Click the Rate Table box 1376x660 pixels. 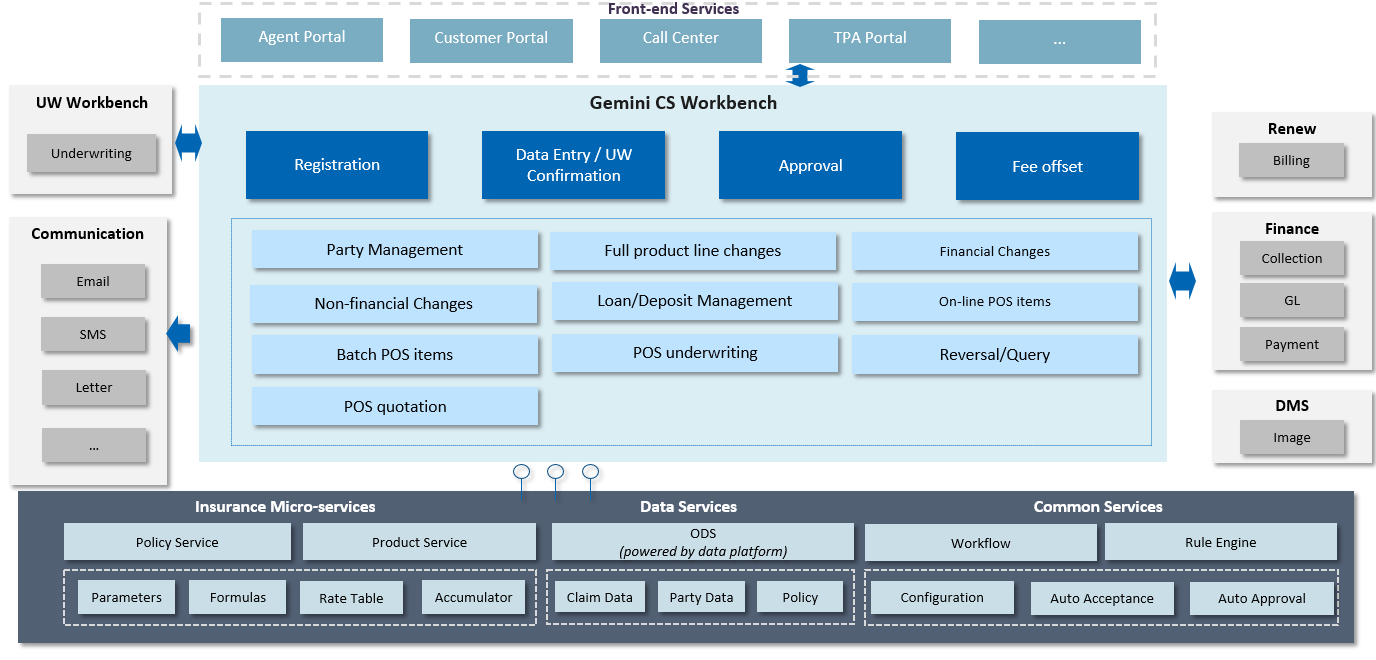(x=351, y=599)
